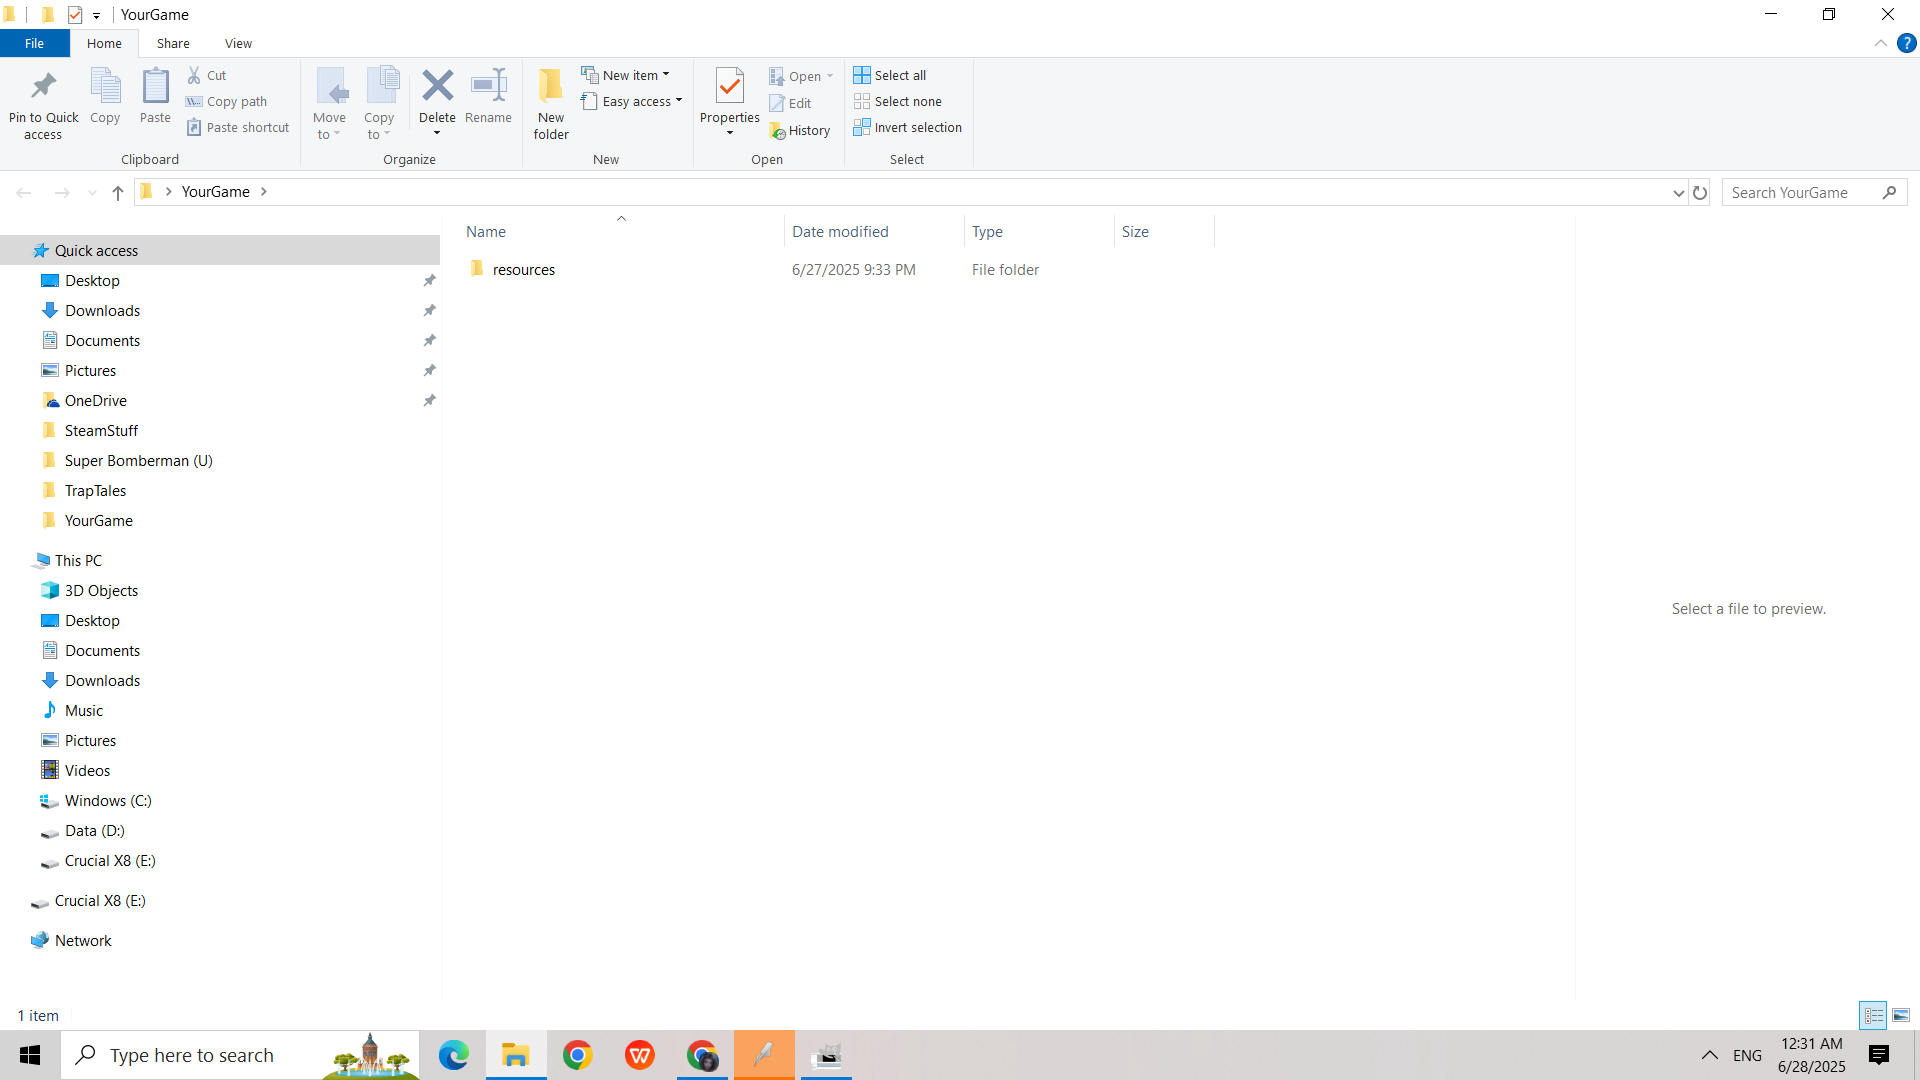Click Paste shortcut in the ribbon

[238, 127]
